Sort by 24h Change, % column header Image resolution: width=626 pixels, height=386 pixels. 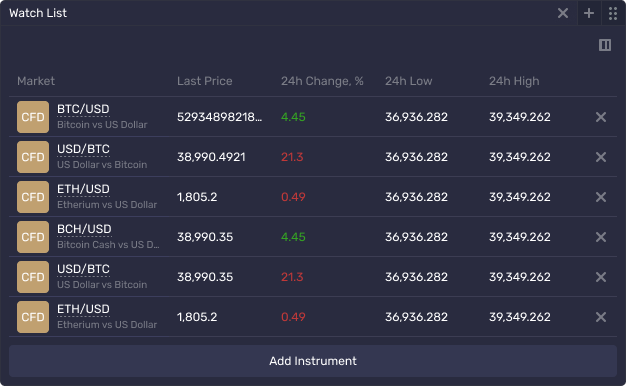322,81
